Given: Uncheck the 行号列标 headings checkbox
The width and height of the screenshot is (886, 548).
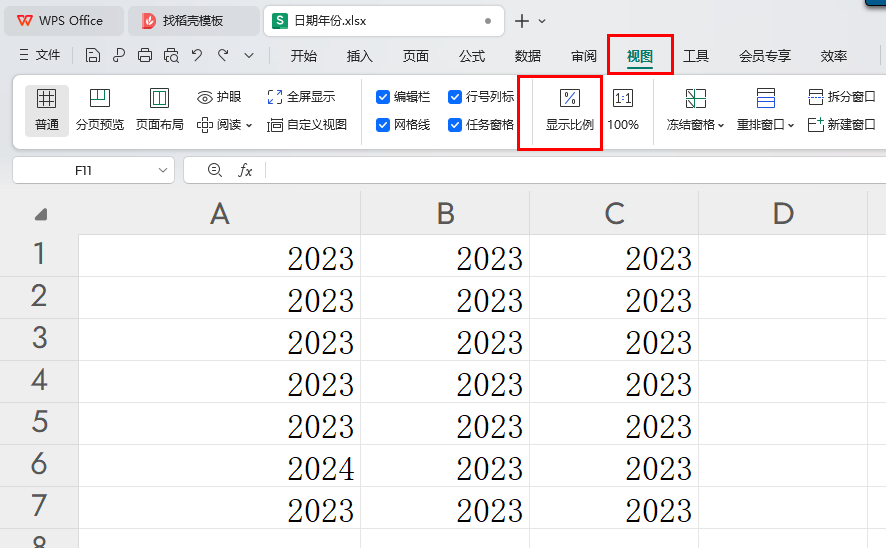Looking at the screenshot, I should tap(455, 97).
